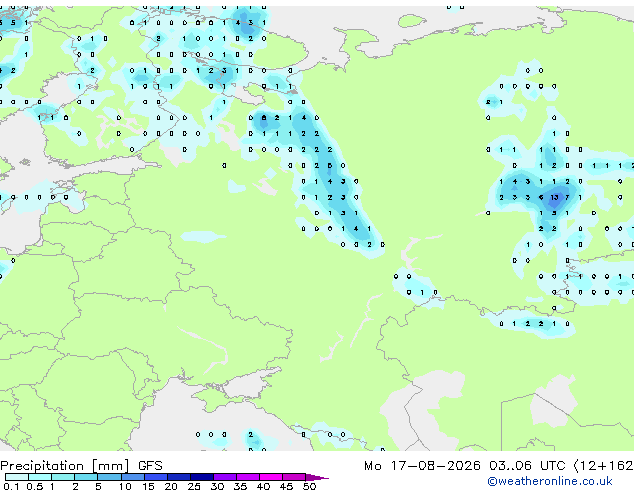Viewport: 634px width, 490px height.
Task: Click the legend swatch between 5 and 10
Action: [x=109, y=477]
